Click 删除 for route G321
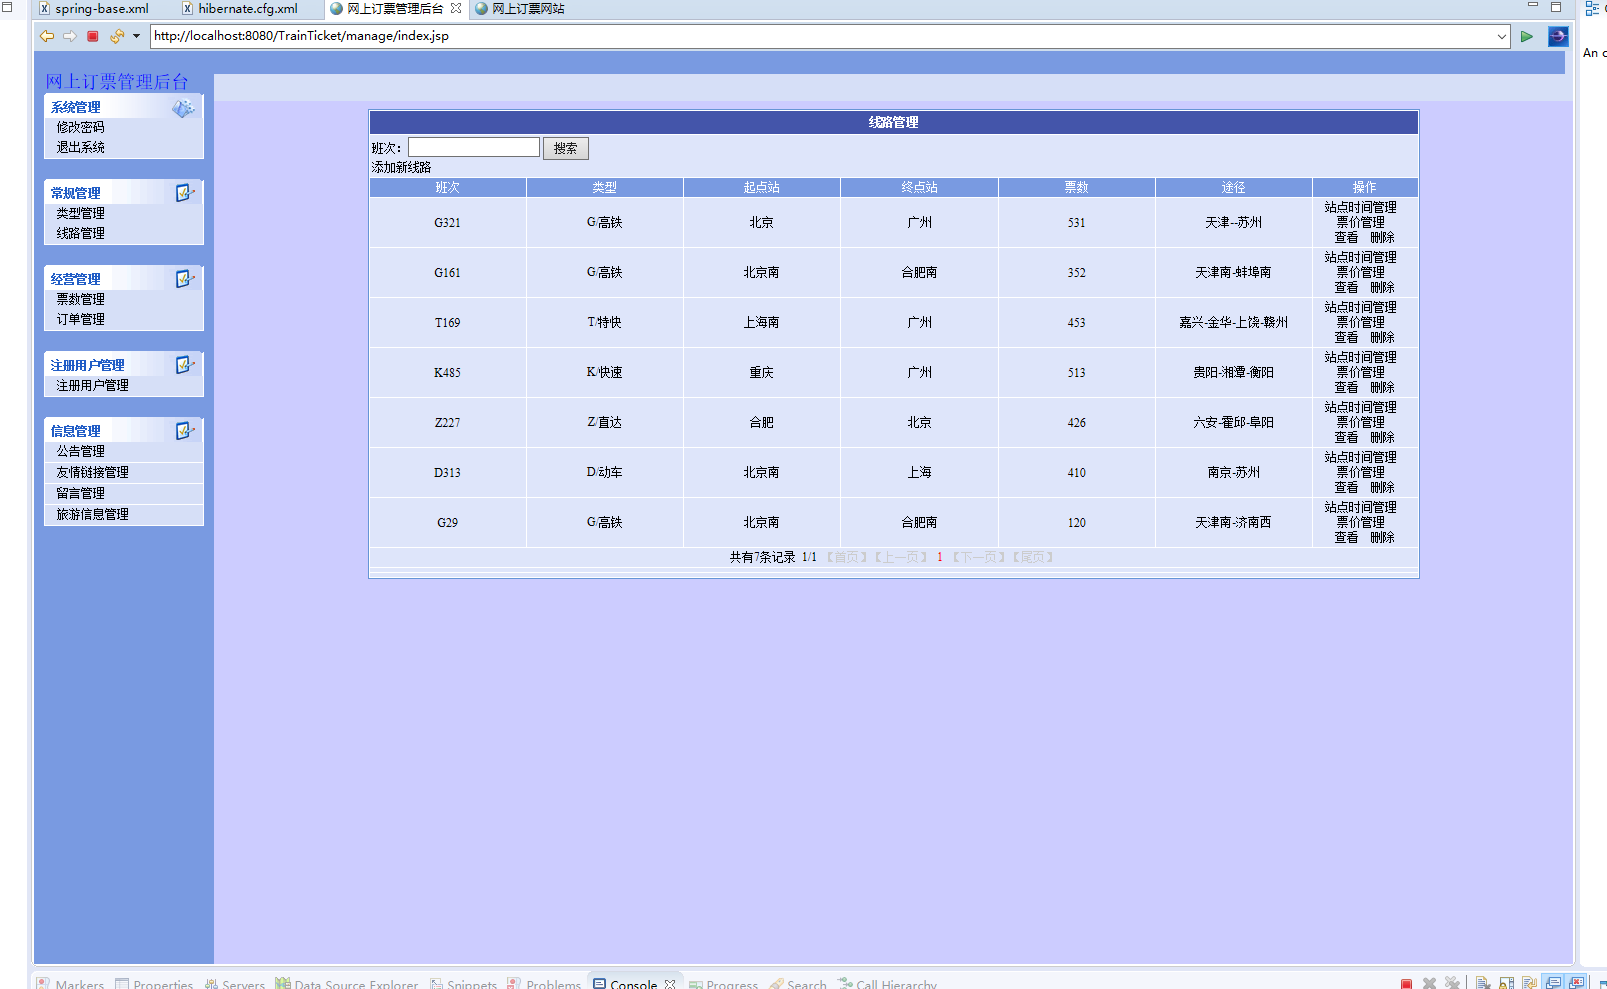 (x=1382, y=237)
